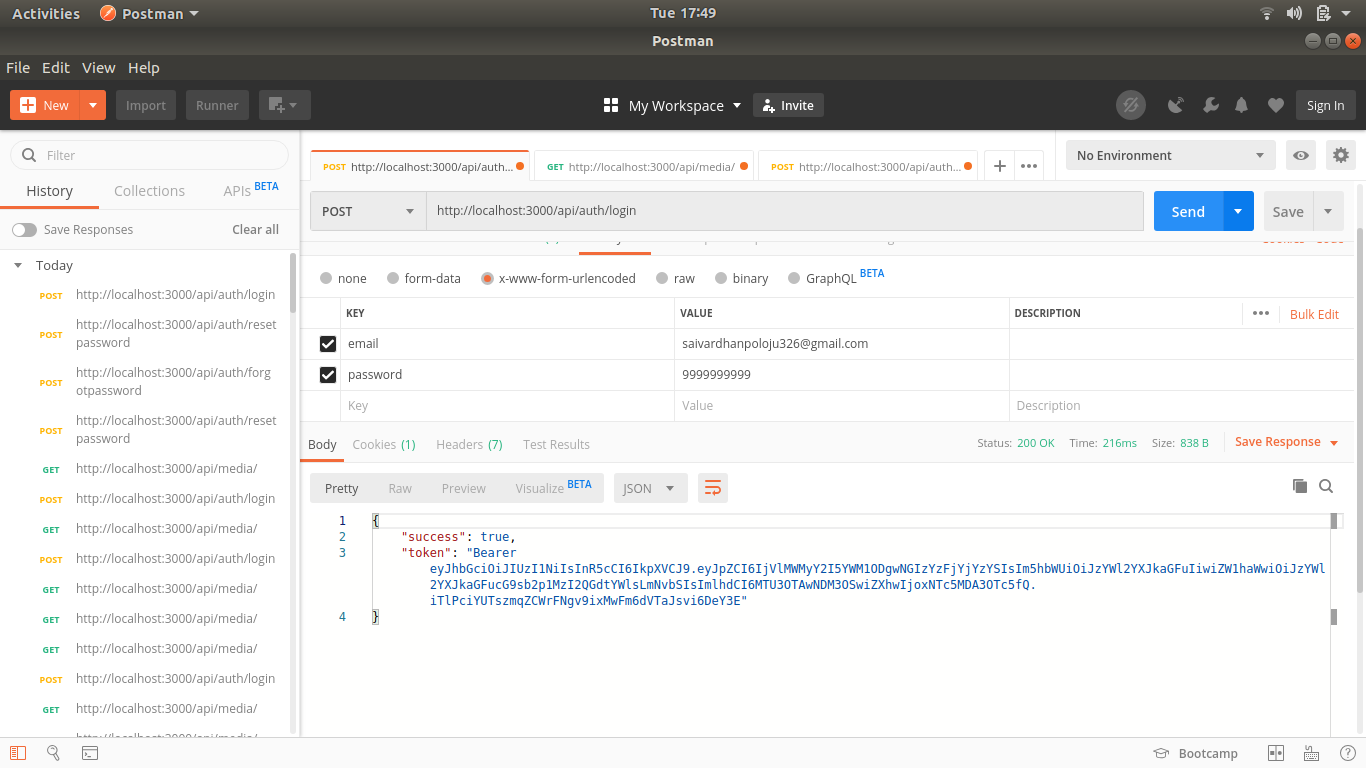Open body columns three-dots options
The image size is (1366, 768).
1261,313
